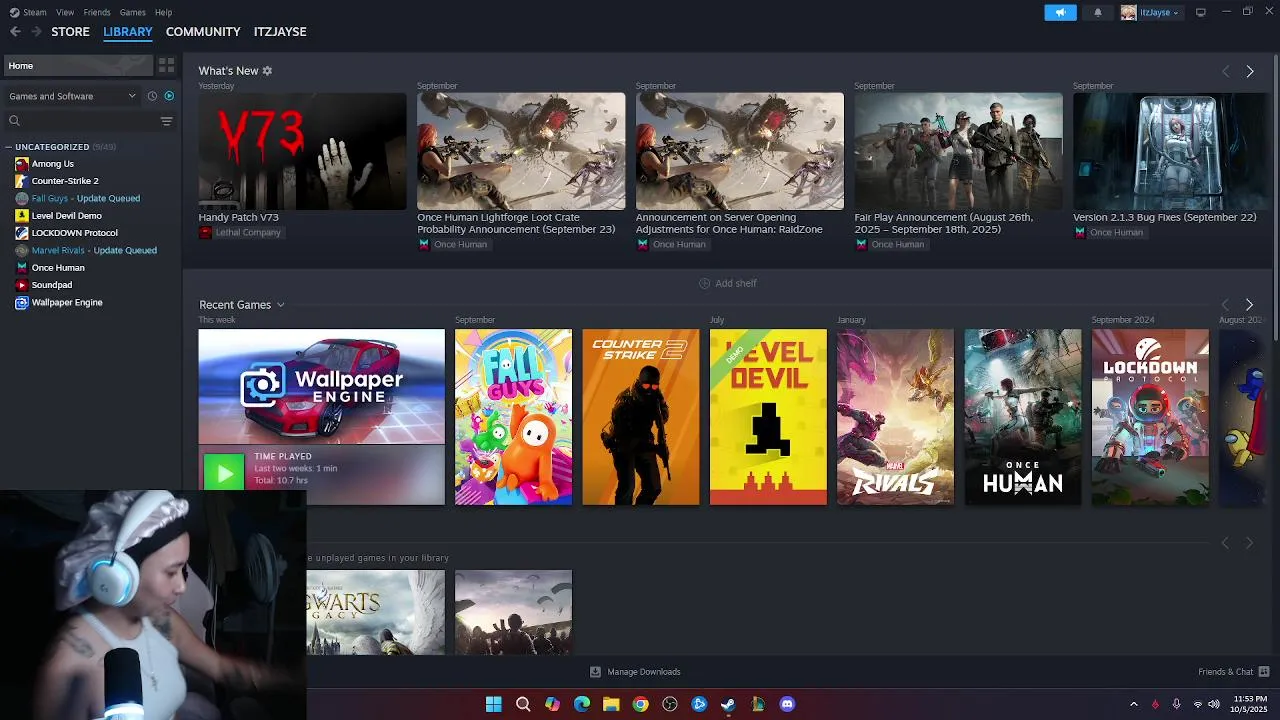This screenshot has height=720, width=1280.
Task: Click the Soundpad icon in sidebar
Action: coord(22,285)
